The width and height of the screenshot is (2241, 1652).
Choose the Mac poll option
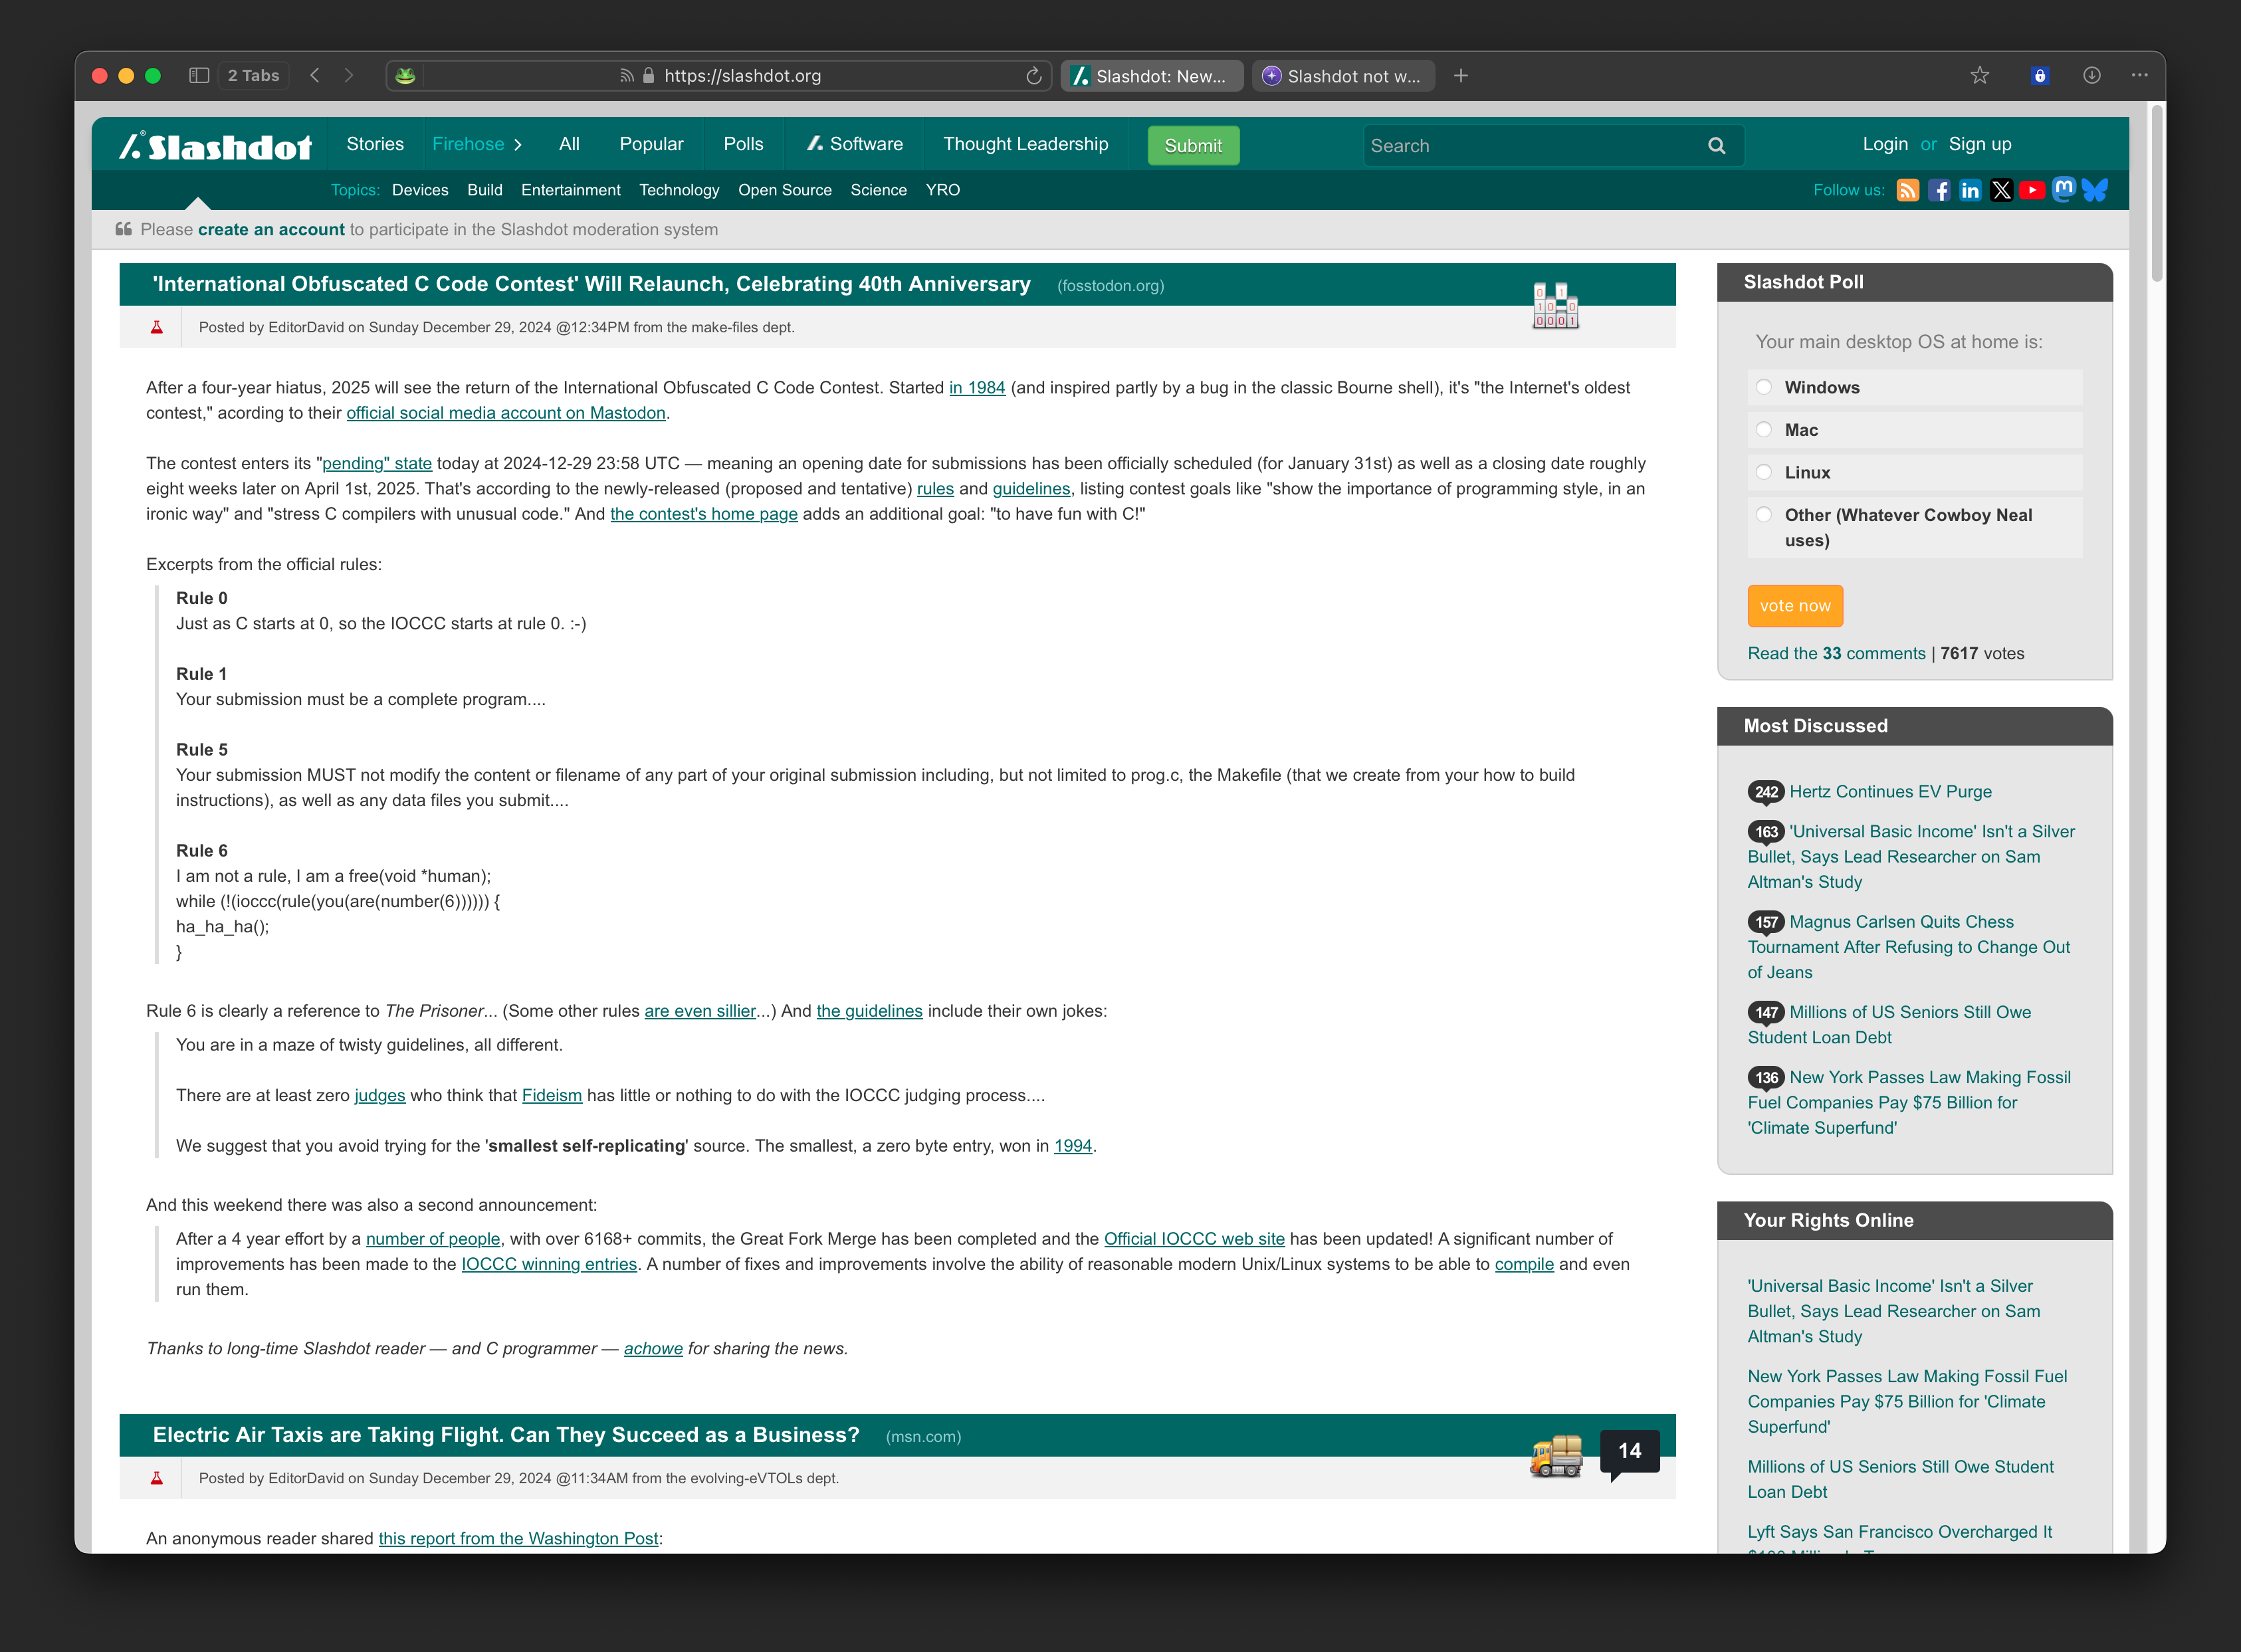tap(1764, 430)
